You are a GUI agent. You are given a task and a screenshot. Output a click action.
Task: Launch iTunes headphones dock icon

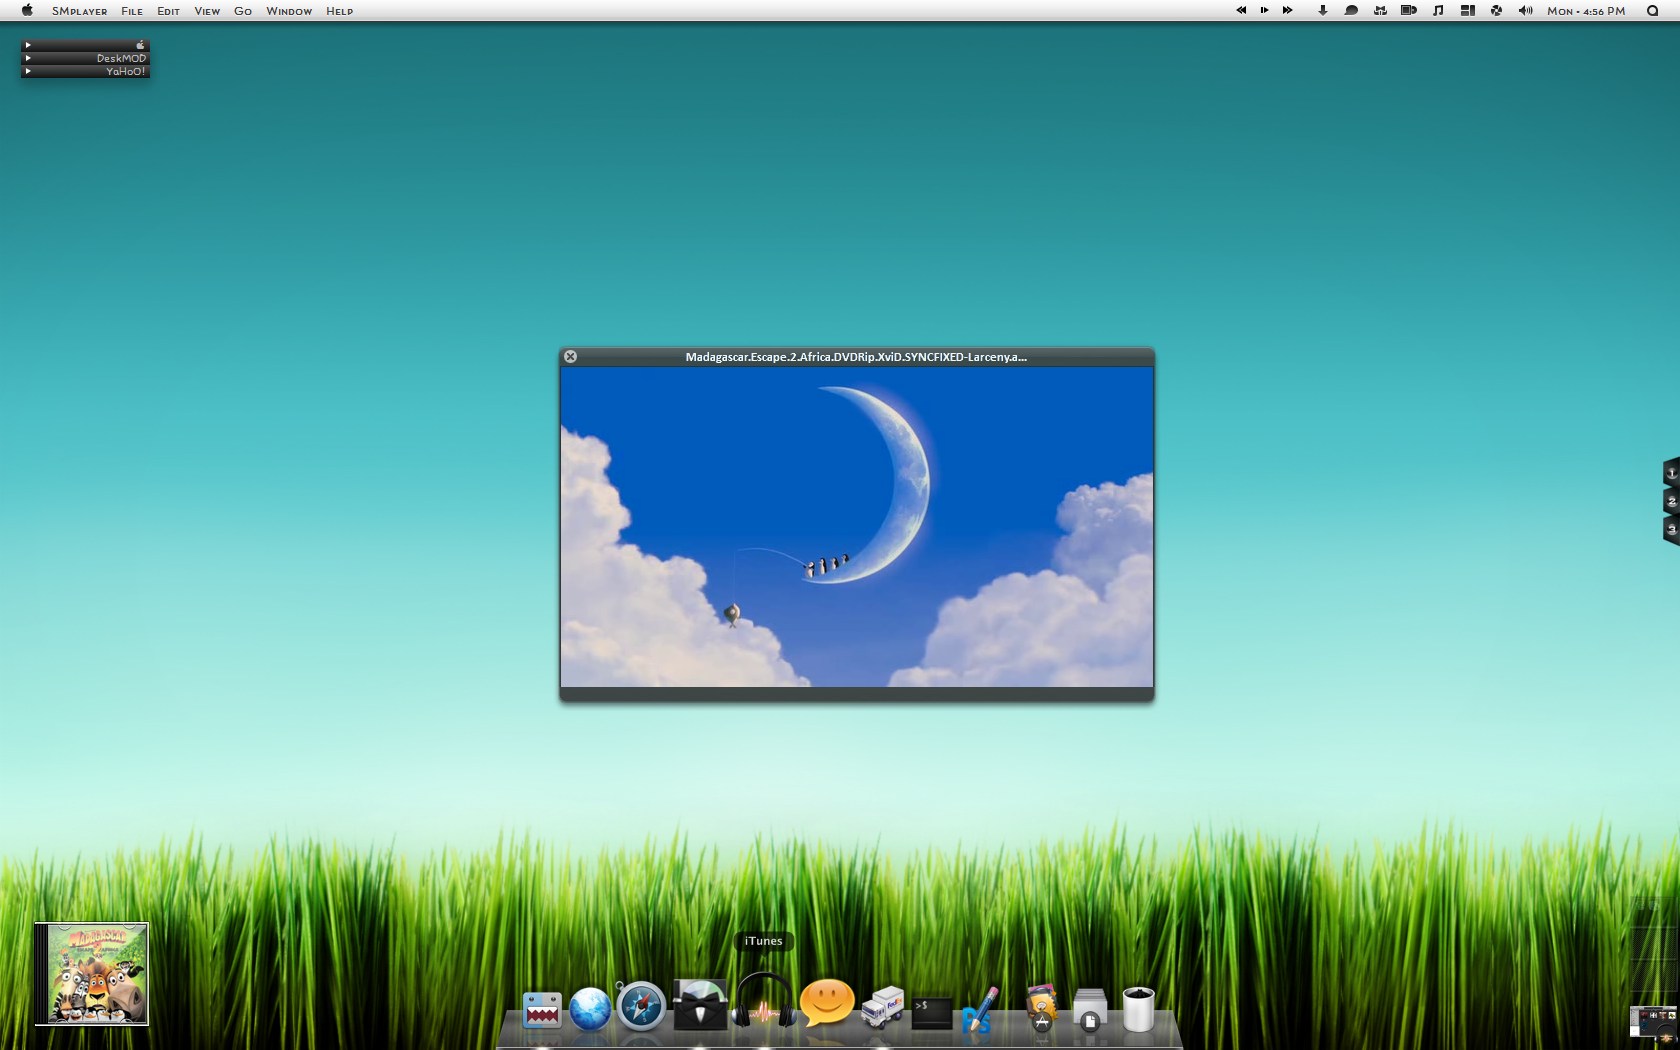pos(764,1000)
